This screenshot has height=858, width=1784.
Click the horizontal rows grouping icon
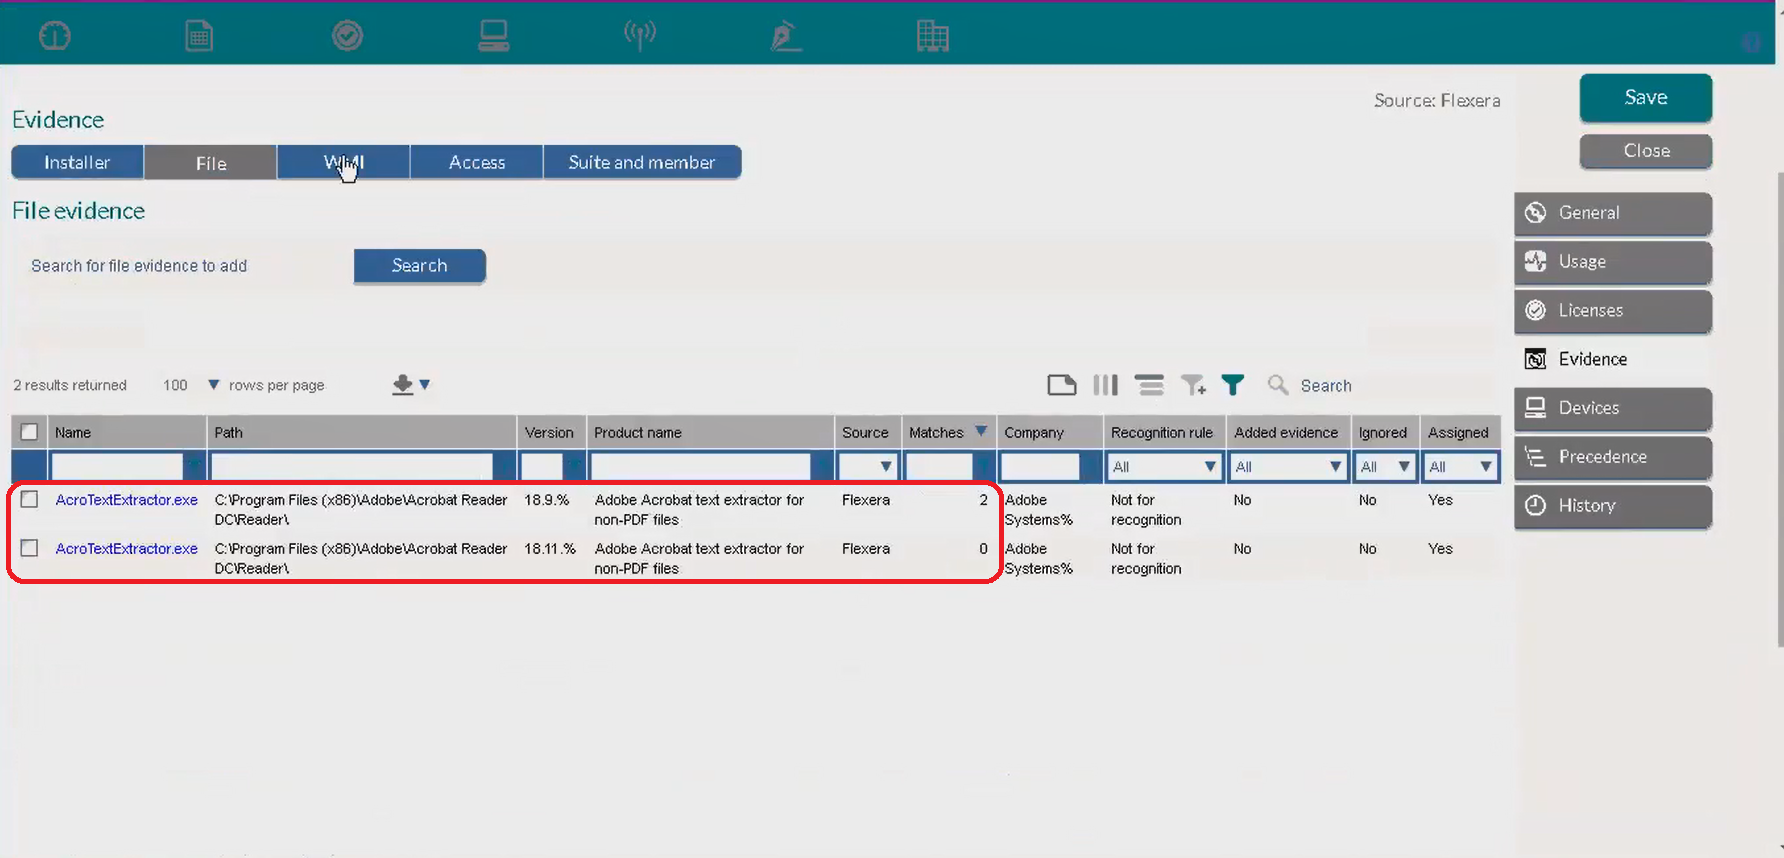1150,385
